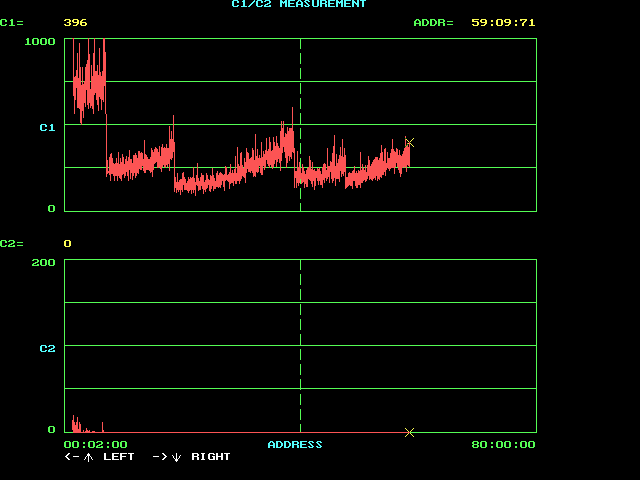
Task: Click the up arrow symbol before LEFT
Action: (x=89, y=457)
